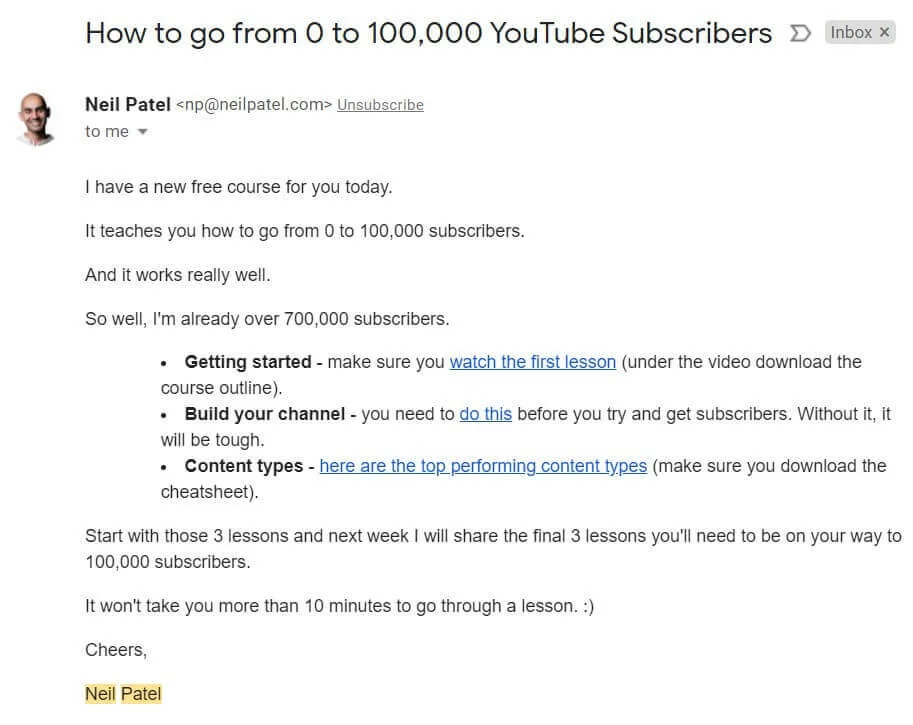Image resolution: width=913 pixels, height=725 pixels.
Task: Open Neil Patel's profile photo avatar
Action: [x=37, y=118]
